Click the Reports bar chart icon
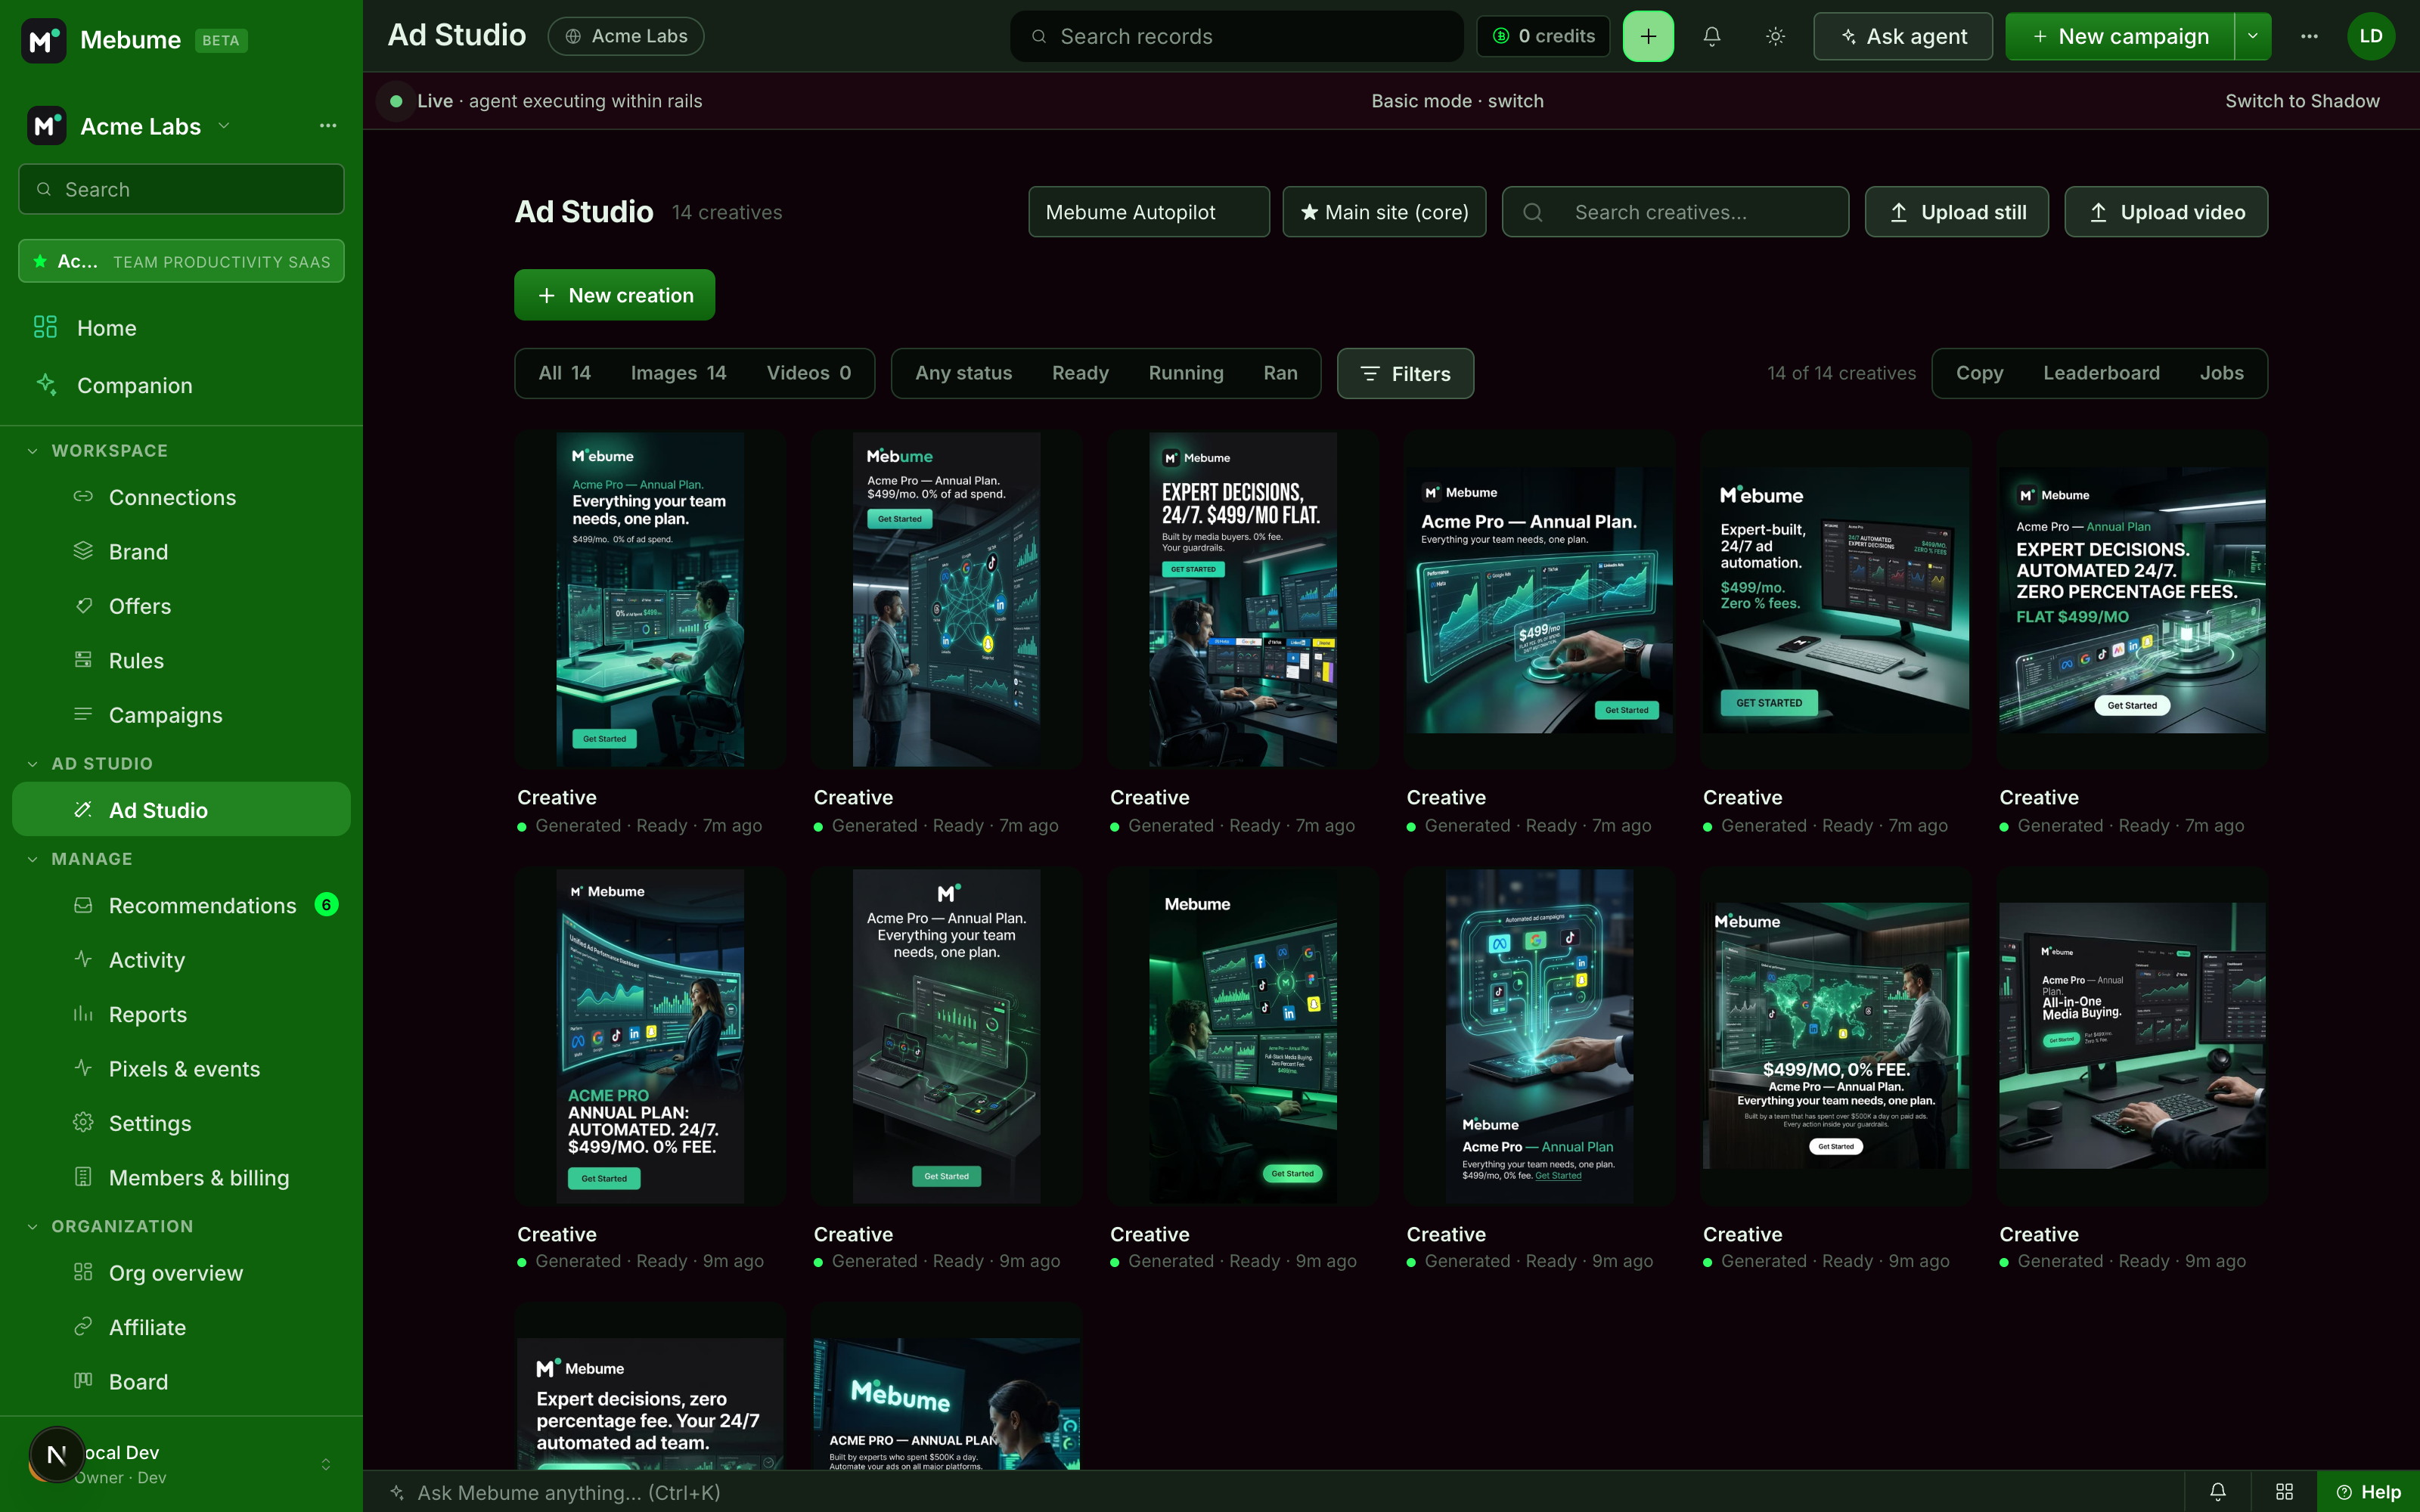 [x=83, y=1014]
